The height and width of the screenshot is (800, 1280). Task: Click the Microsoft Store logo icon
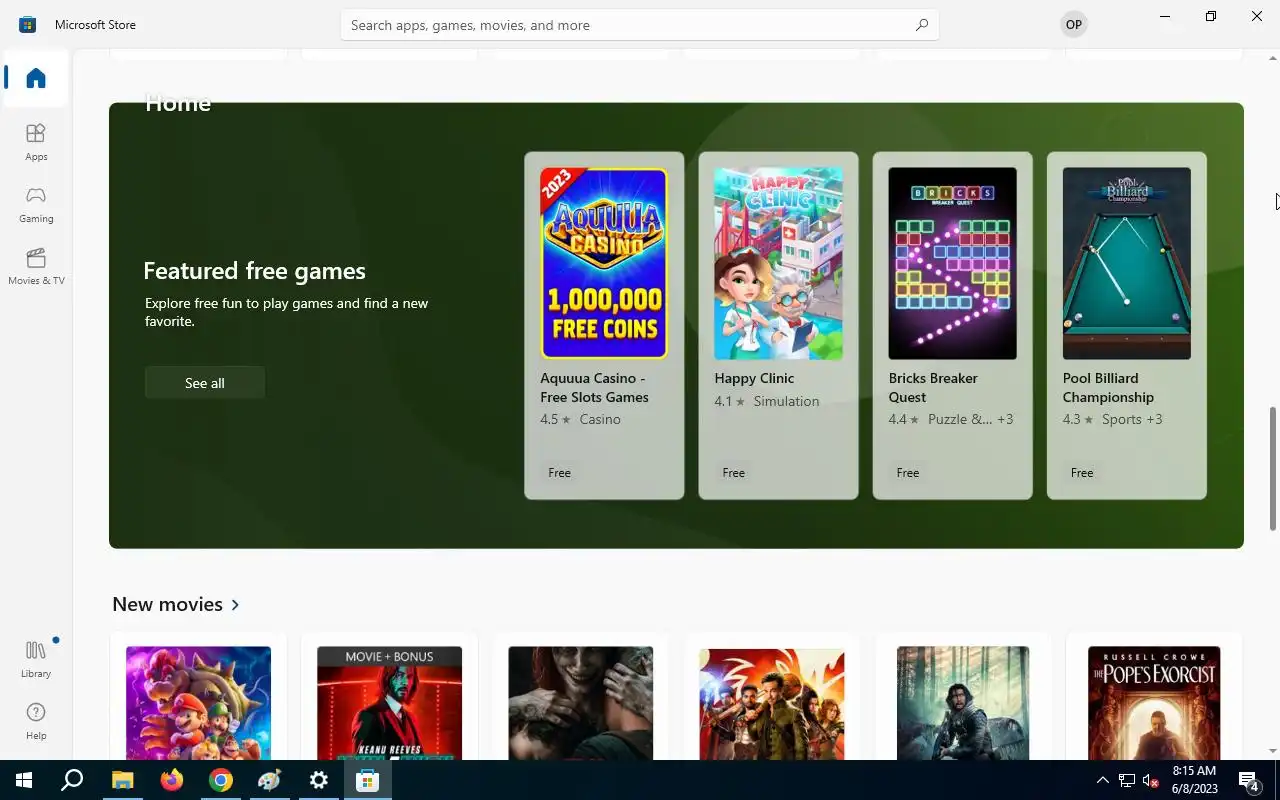(x=27, y=24)
